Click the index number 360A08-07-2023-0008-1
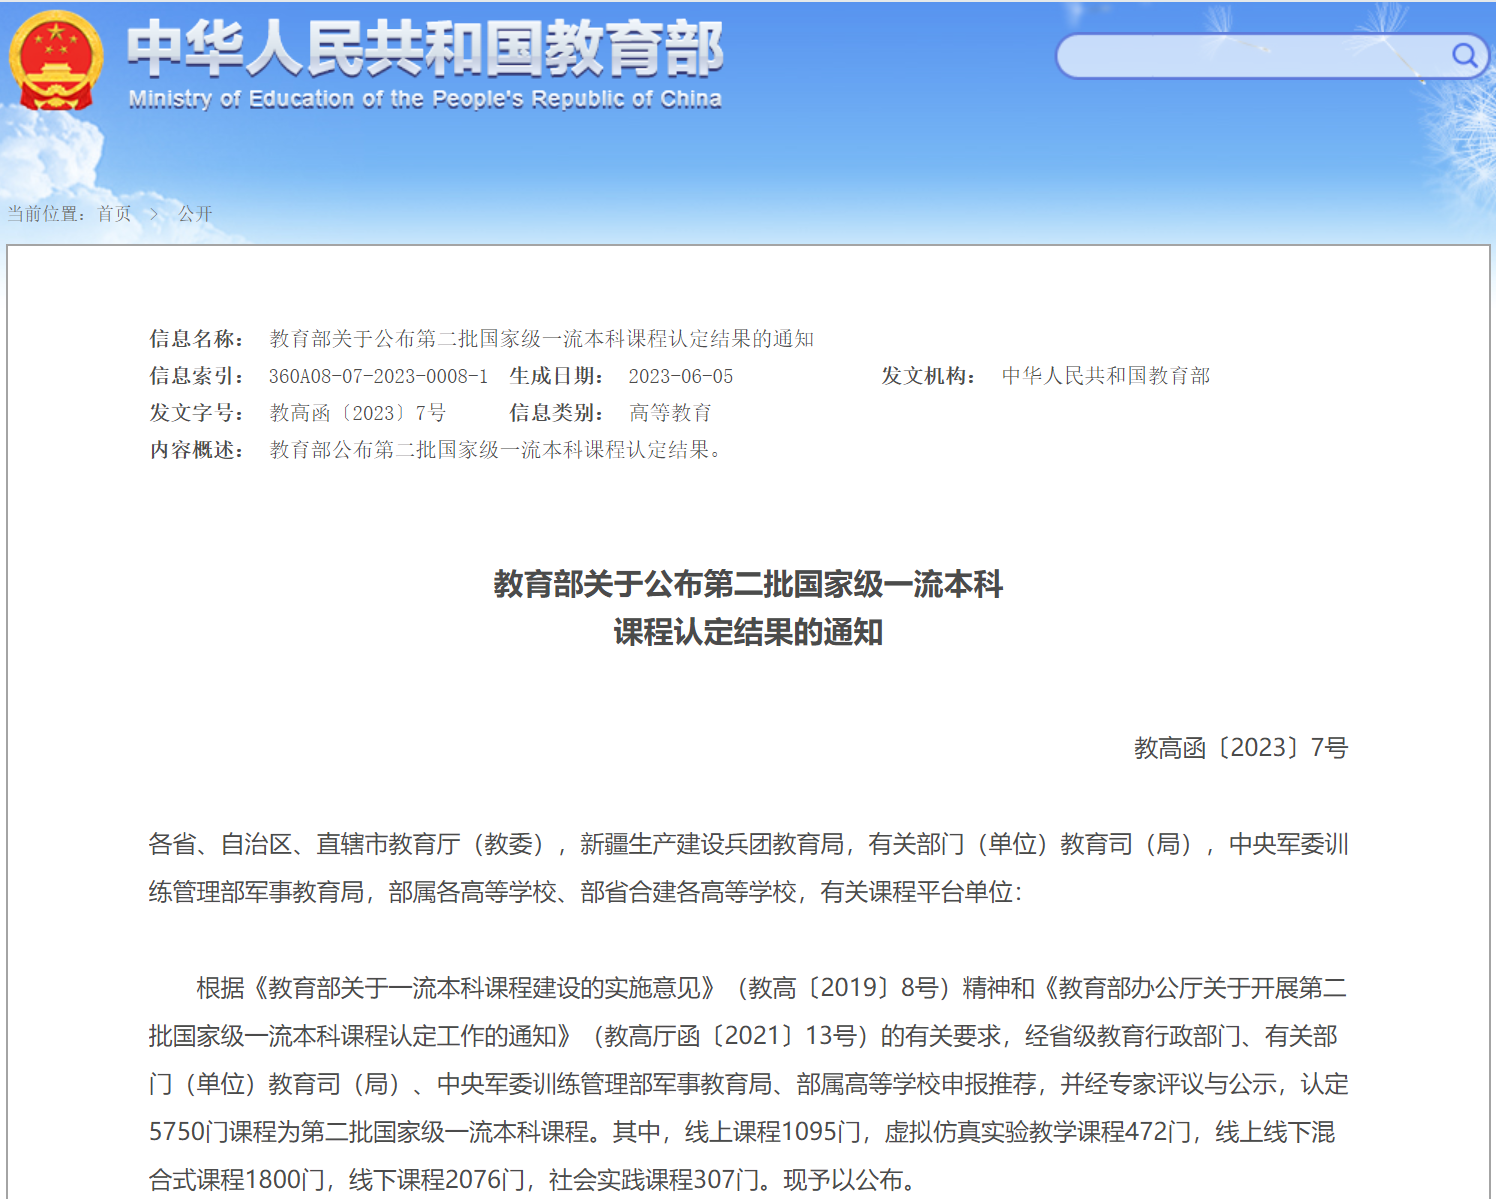This screenshot has width=1496, height=1199. [378, 376]
